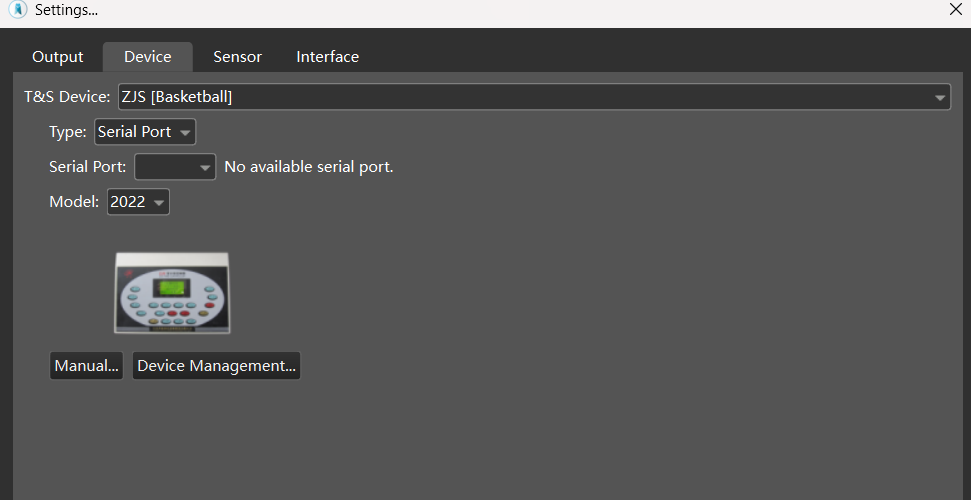Screen dimensions: 971x500
Task: Click the green display on the console image
Action: tap(166, 288)
